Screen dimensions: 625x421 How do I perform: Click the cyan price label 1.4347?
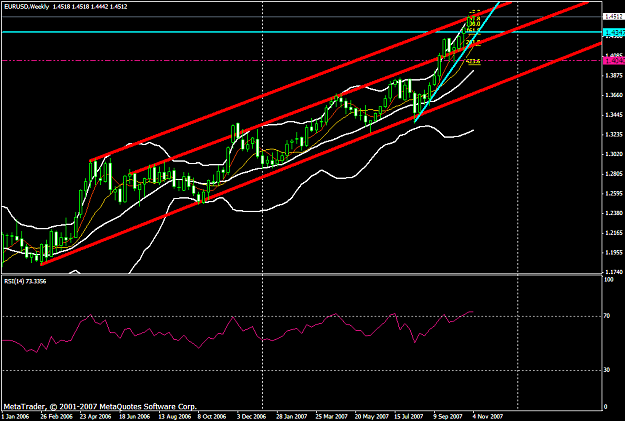click(613, 32)
